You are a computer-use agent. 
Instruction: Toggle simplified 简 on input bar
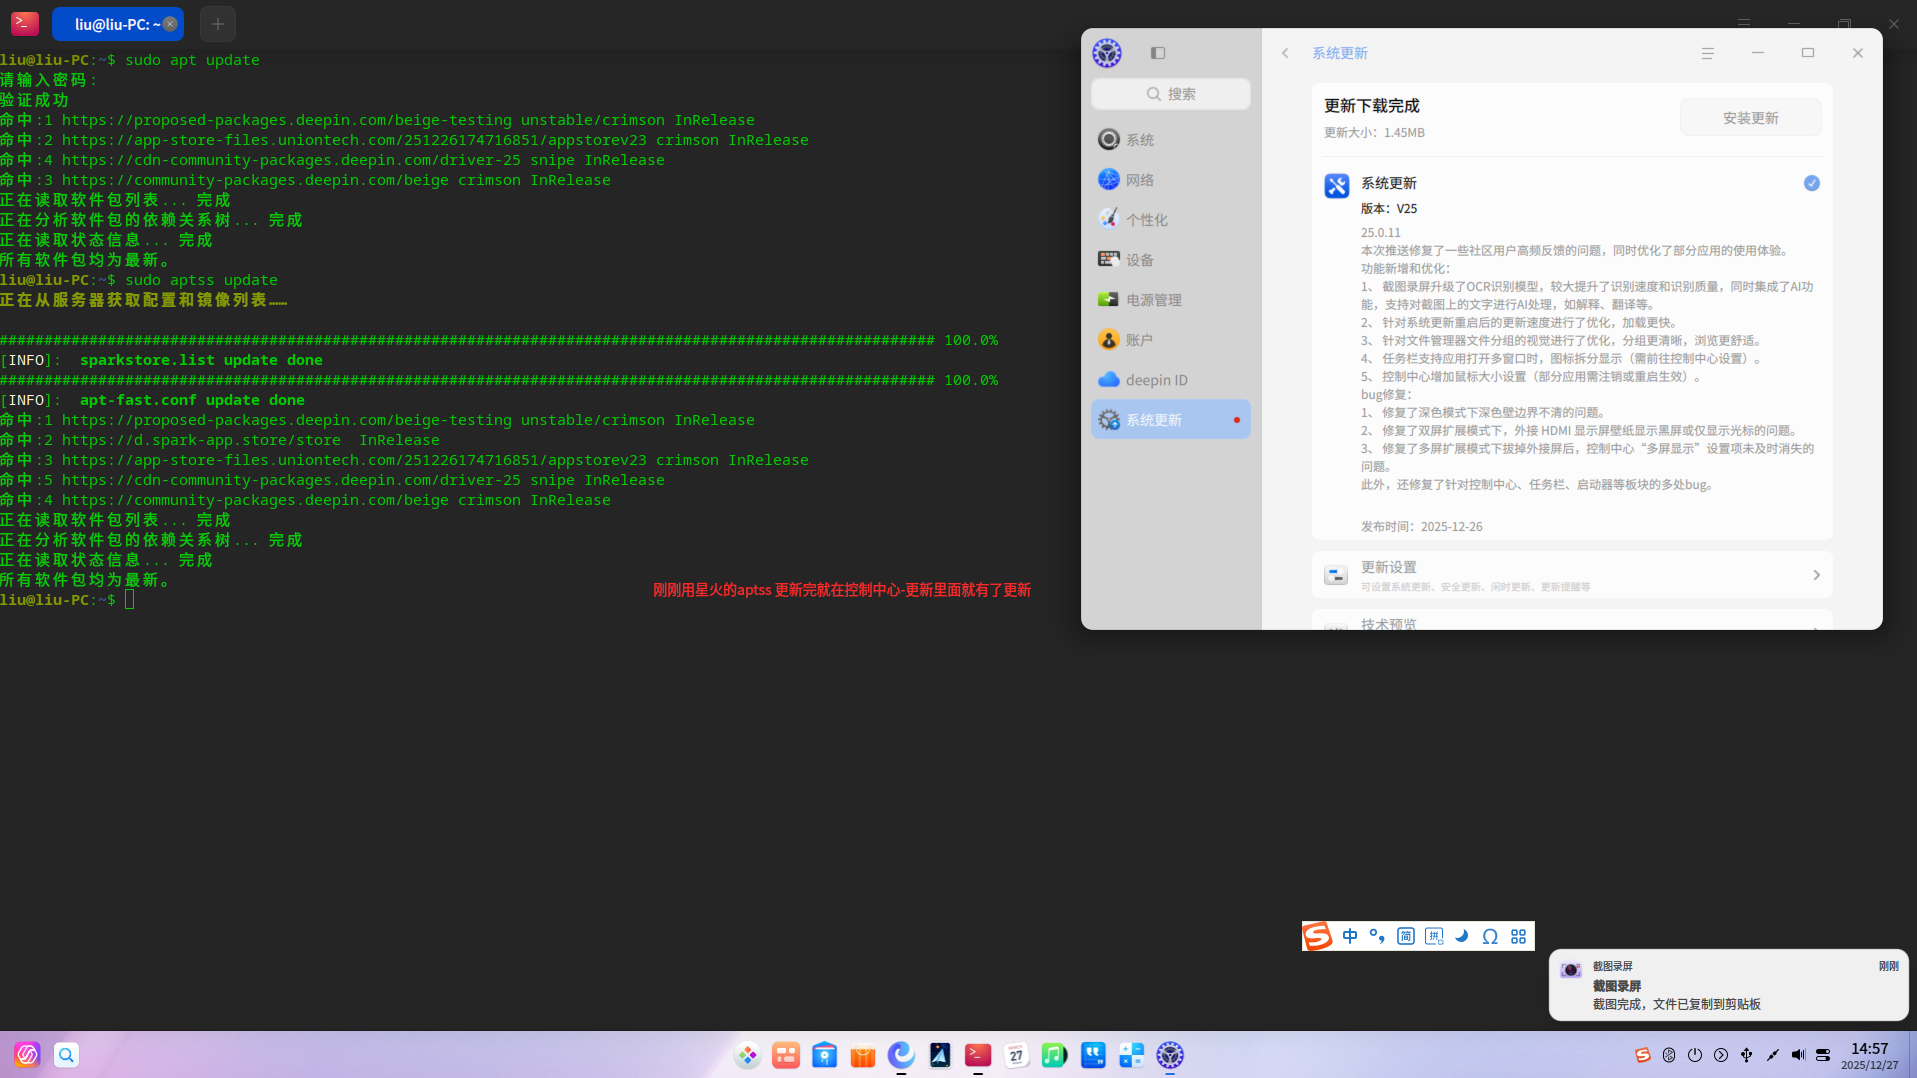click(x=1406, y=936)
